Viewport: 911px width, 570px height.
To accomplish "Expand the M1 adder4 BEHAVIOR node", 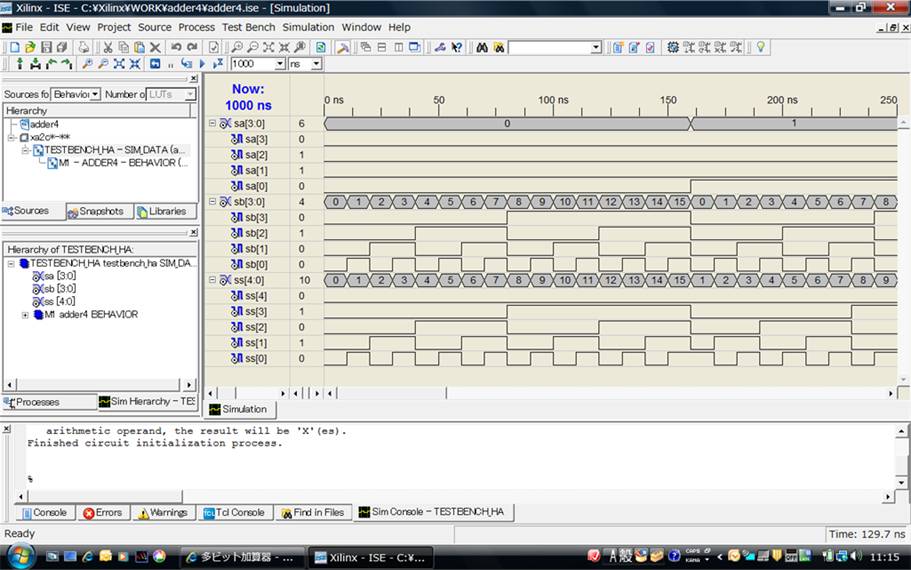I will (x=25, y=315).
